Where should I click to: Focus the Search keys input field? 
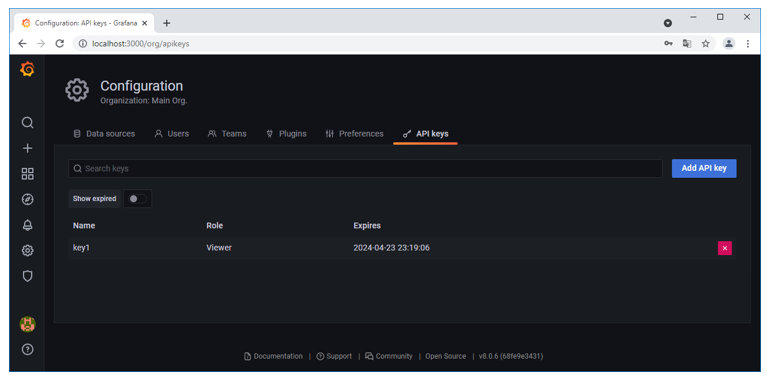click(365, 168)
